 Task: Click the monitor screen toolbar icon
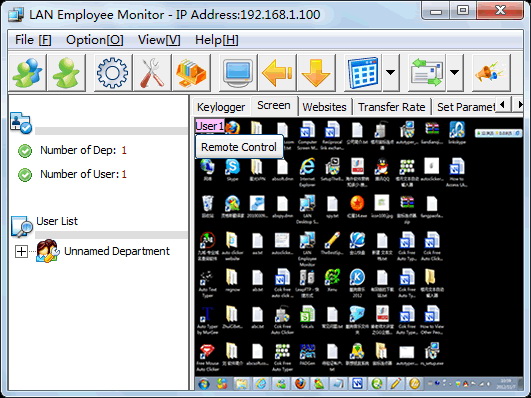pos(238,72)
